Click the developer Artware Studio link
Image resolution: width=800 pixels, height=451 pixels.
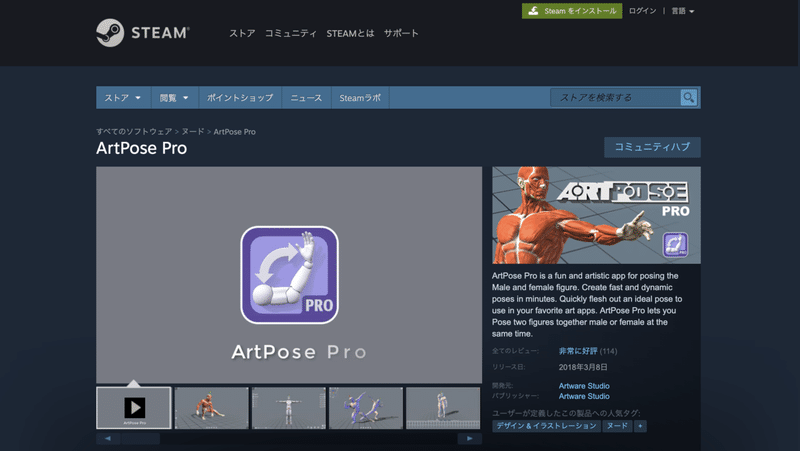[x=584, y=386]
